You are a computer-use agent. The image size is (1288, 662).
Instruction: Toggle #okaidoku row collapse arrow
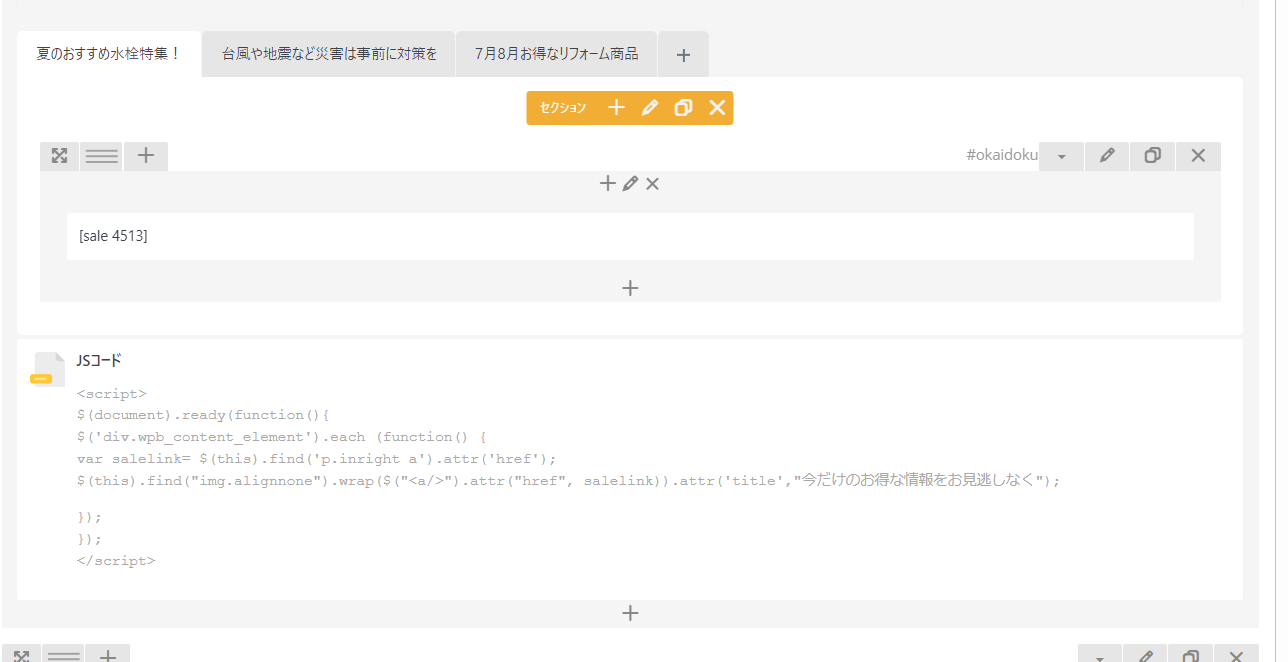[1062, 156]
